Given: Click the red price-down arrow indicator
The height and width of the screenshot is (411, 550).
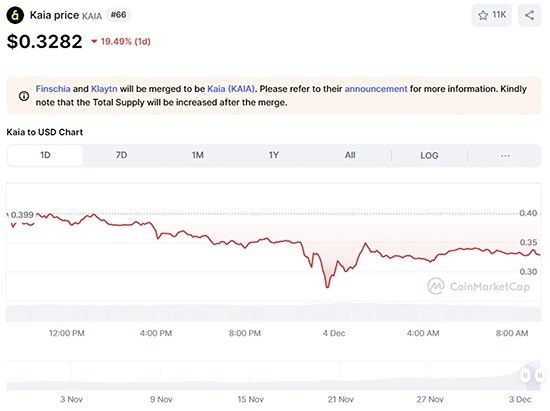Looking at the screenshot, I should [x=94, y=41].
